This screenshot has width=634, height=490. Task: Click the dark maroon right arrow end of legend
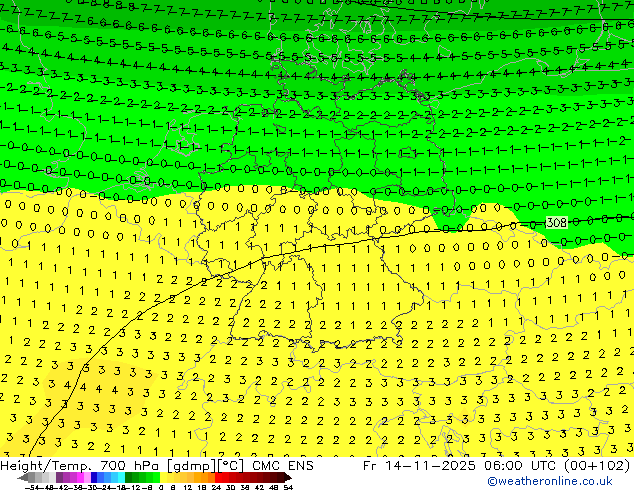click(287, 478)
